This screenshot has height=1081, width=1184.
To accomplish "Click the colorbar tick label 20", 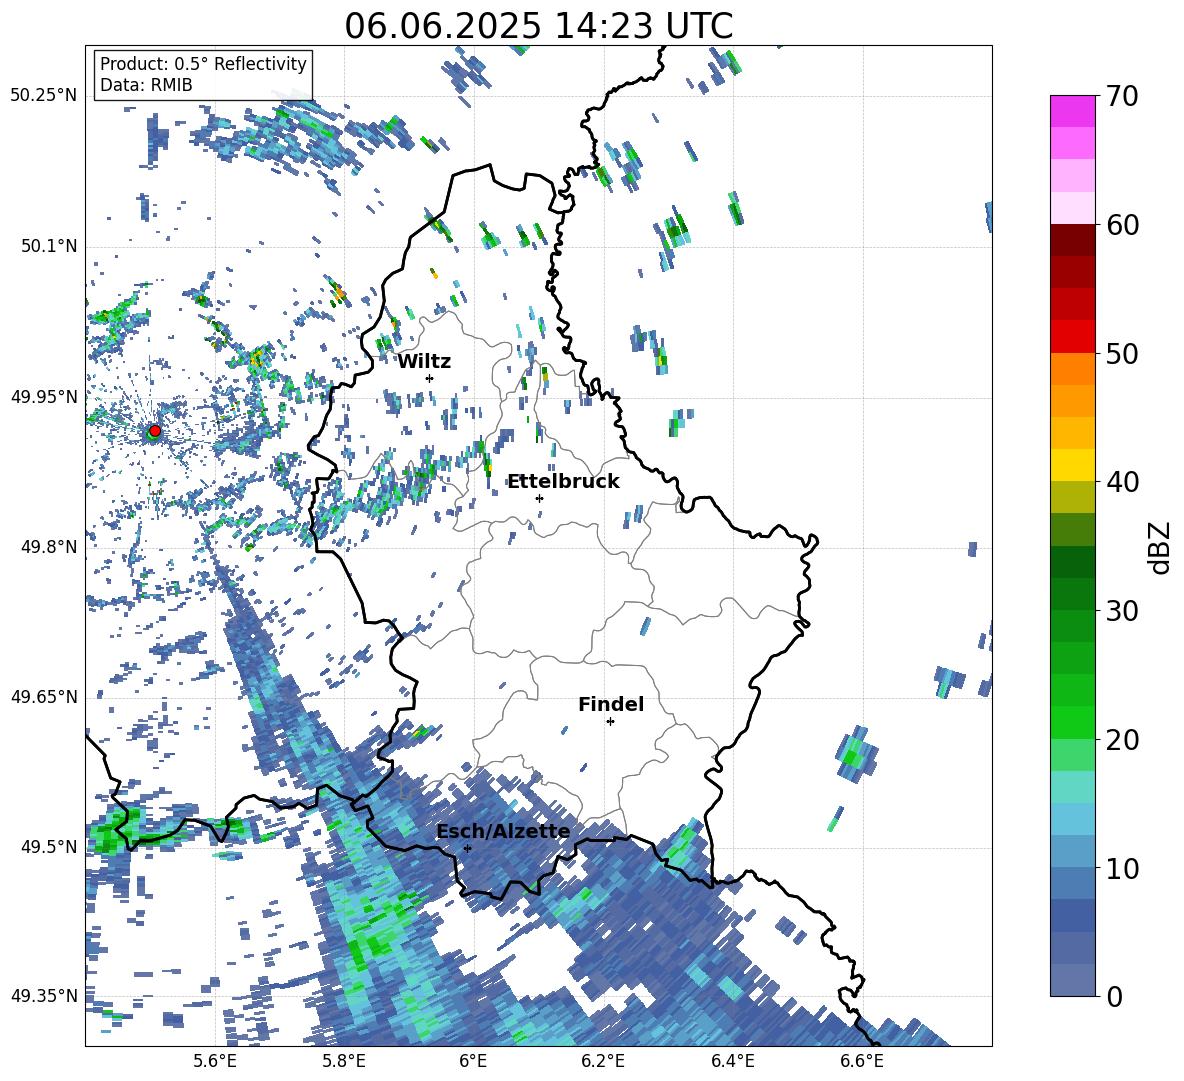I will click(x=1122, y=740).
